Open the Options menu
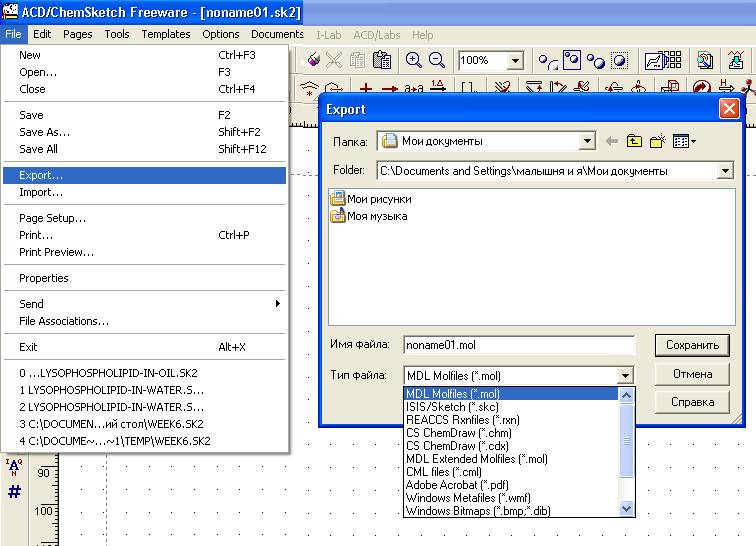The width and height of the screenshot is (756, 546). [221, 34]
